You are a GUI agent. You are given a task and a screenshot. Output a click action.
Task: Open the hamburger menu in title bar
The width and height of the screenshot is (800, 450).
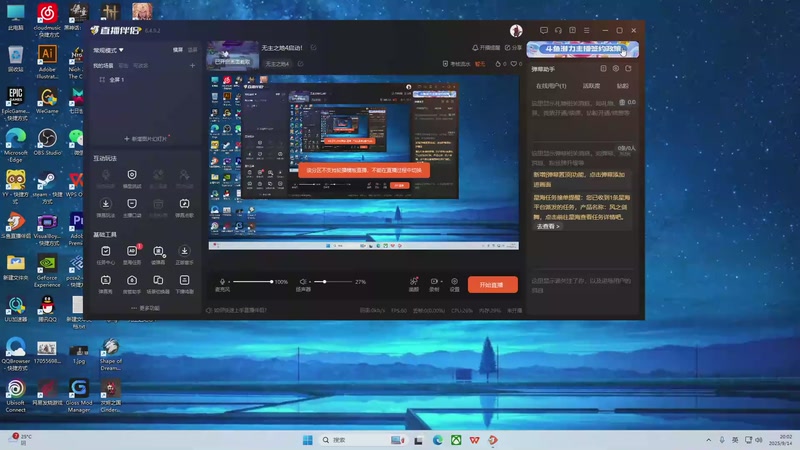587,31
